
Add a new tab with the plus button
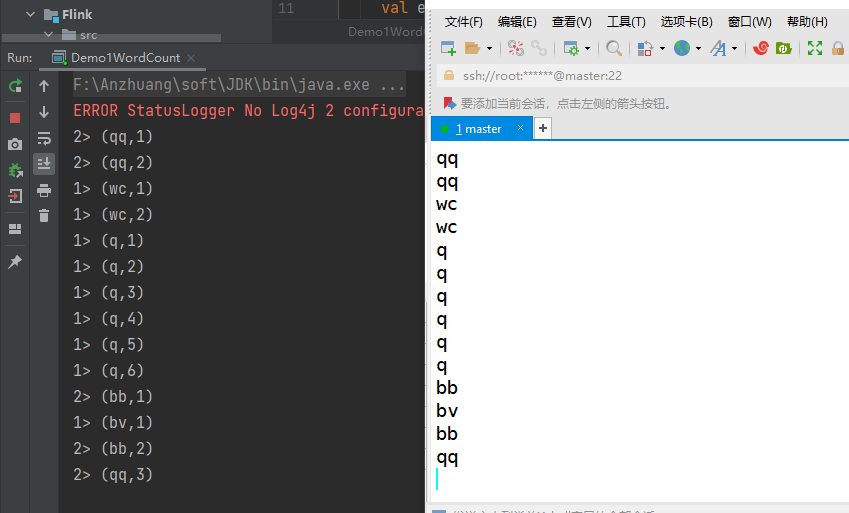[x=543, y=128]
